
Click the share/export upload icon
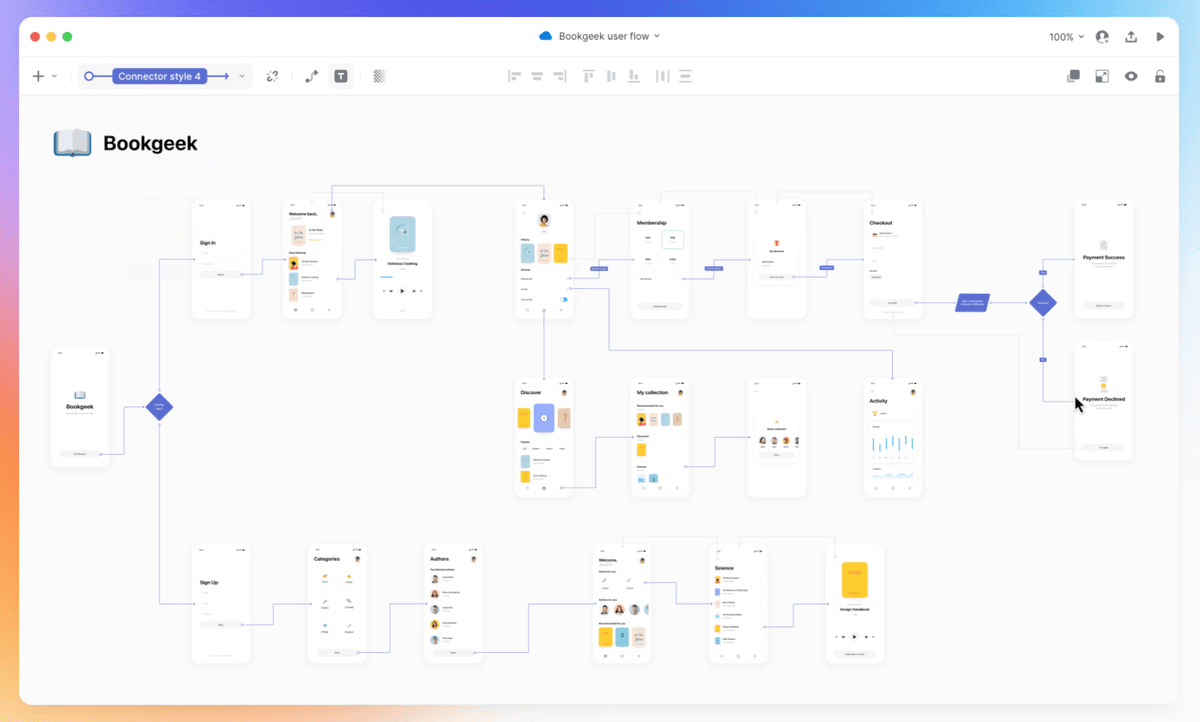point(1131,37)
